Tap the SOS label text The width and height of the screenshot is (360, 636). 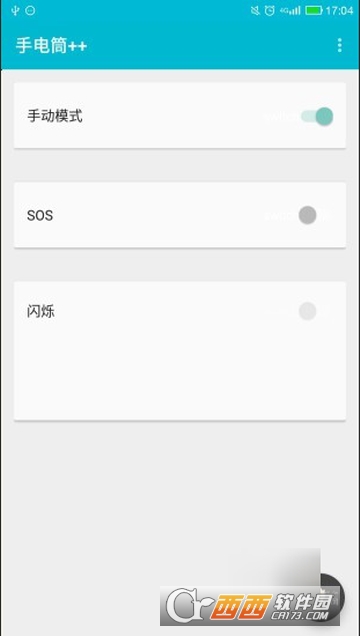[x=40, y=215]
